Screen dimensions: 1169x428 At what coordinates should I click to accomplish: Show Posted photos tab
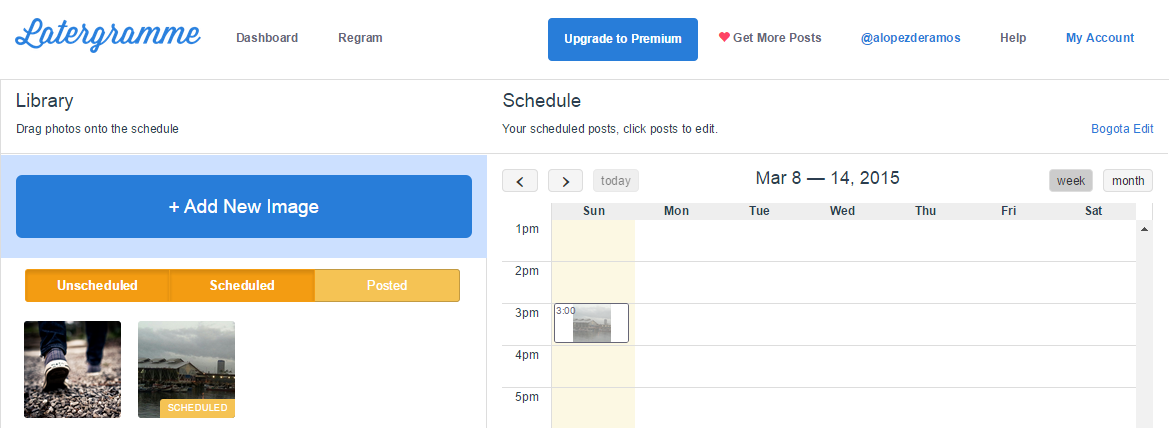387,285
